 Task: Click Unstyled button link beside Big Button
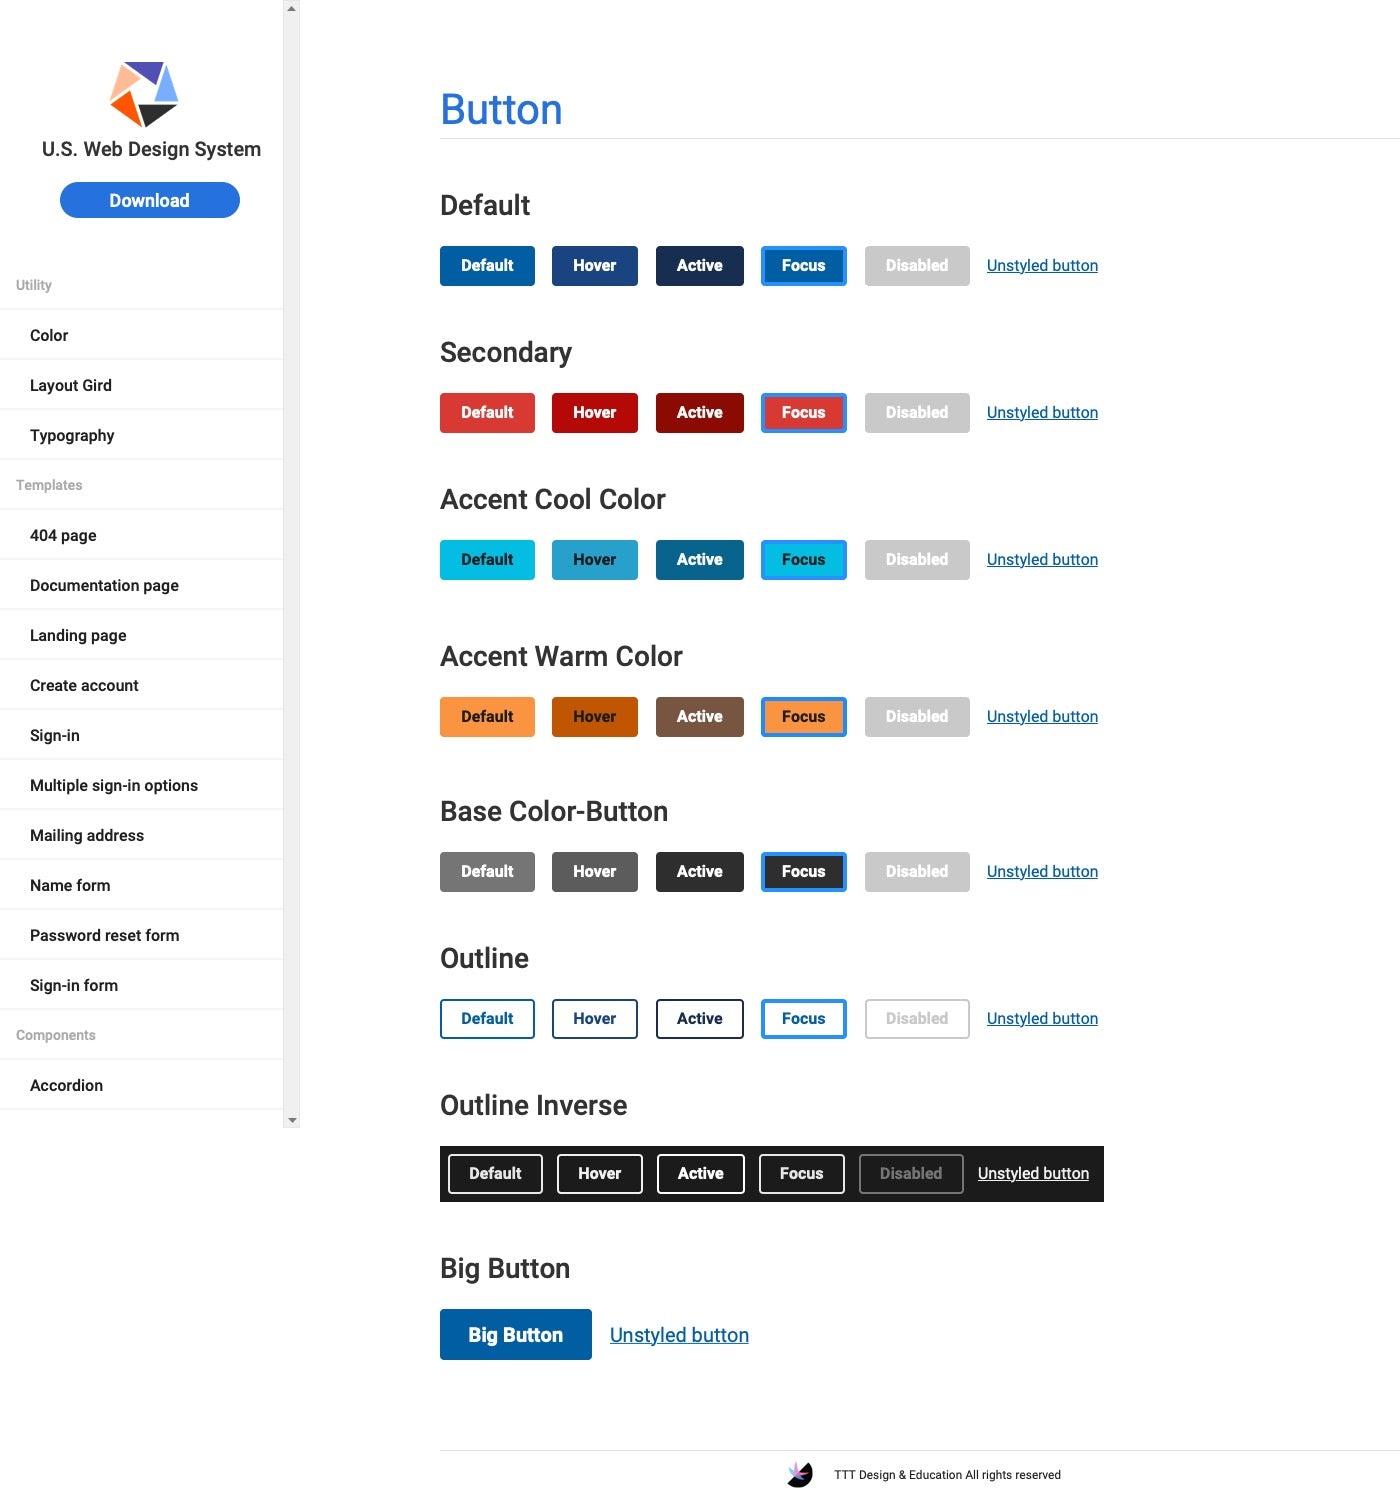point(679,1335)
